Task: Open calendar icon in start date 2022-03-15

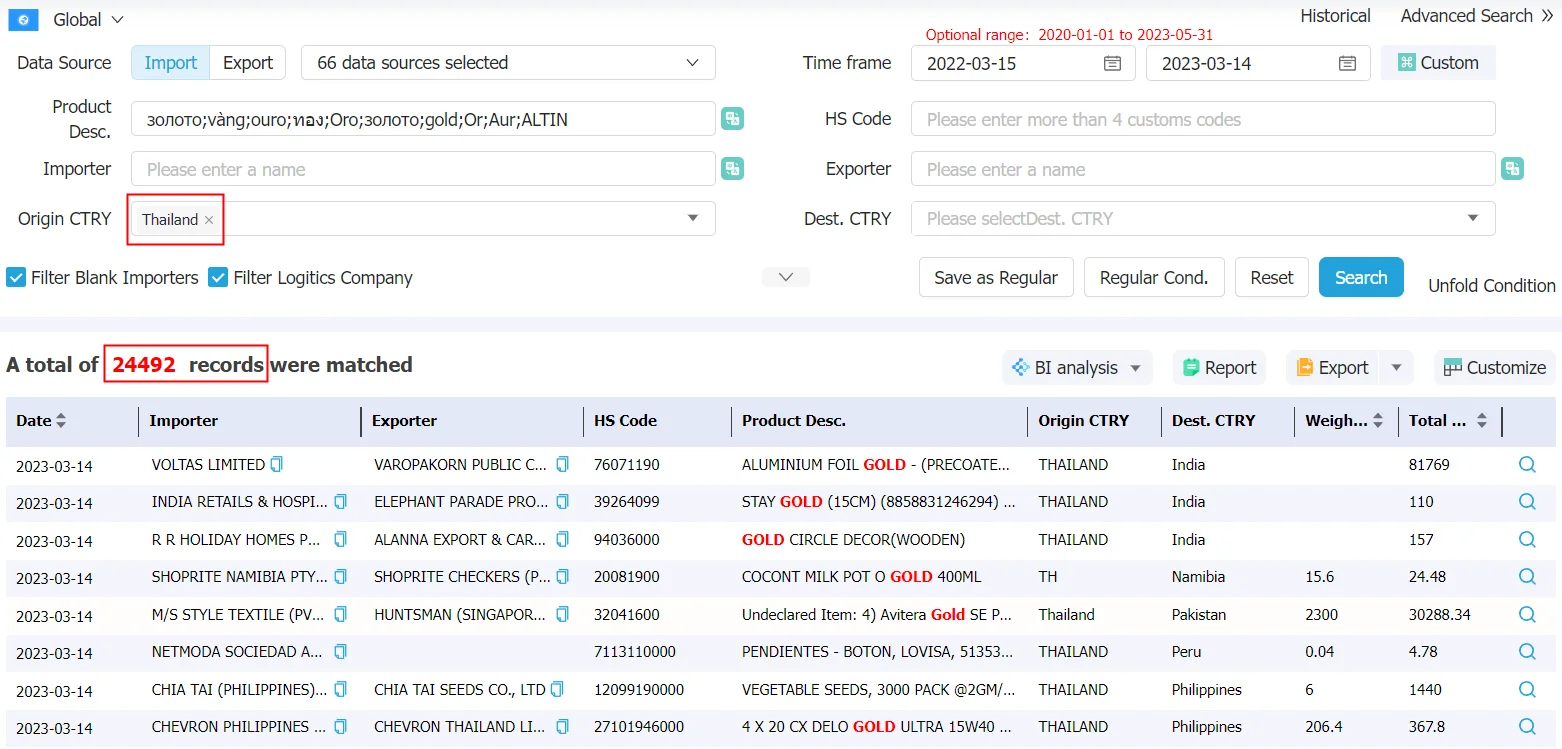Action: [1112, 63]
